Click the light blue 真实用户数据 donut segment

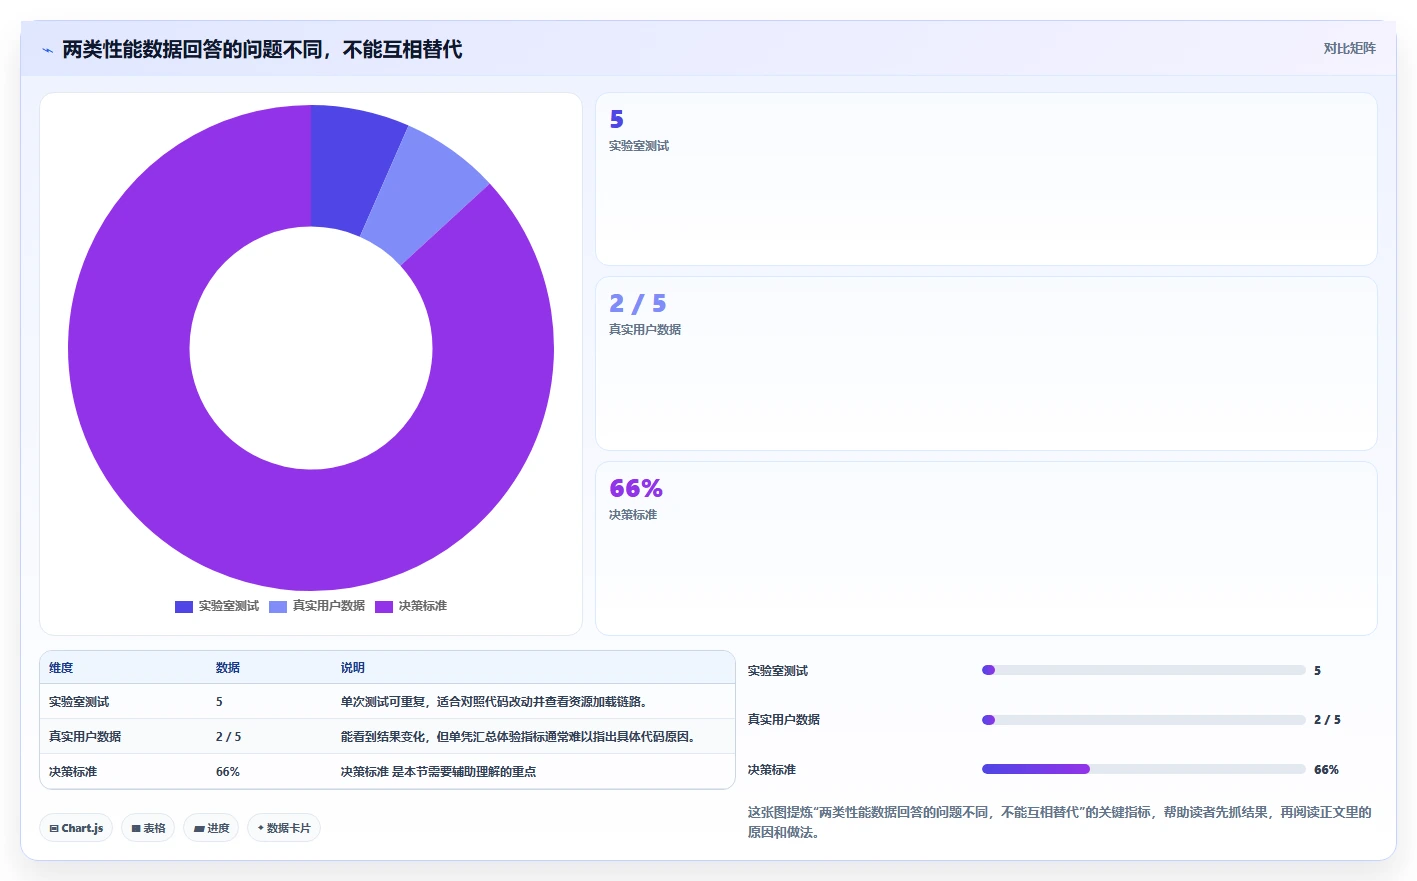point(425,195)
